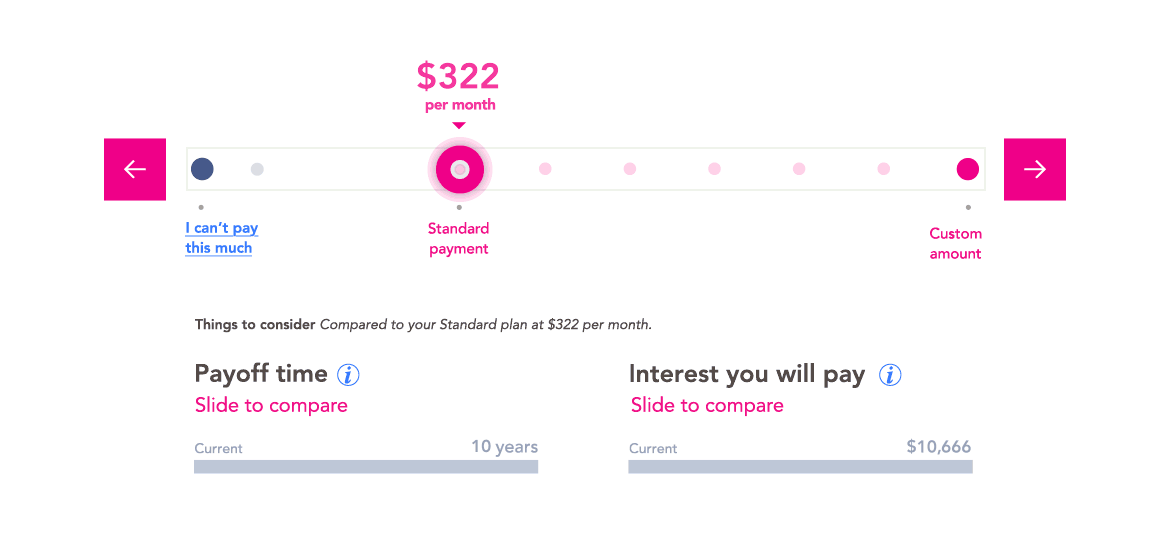Image resolution: width=1170 pixels, height=558 pixels.
Task: Click the left arrow button
Action: (x=134, y=169)
